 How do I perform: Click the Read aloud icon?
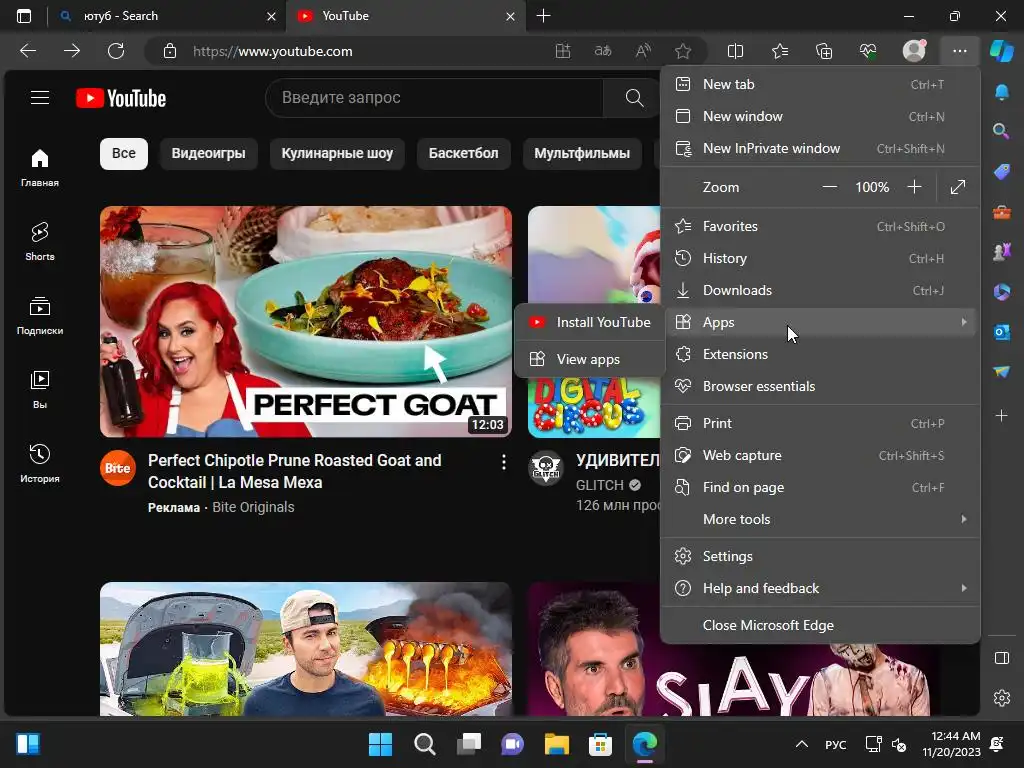coord(643,51)
